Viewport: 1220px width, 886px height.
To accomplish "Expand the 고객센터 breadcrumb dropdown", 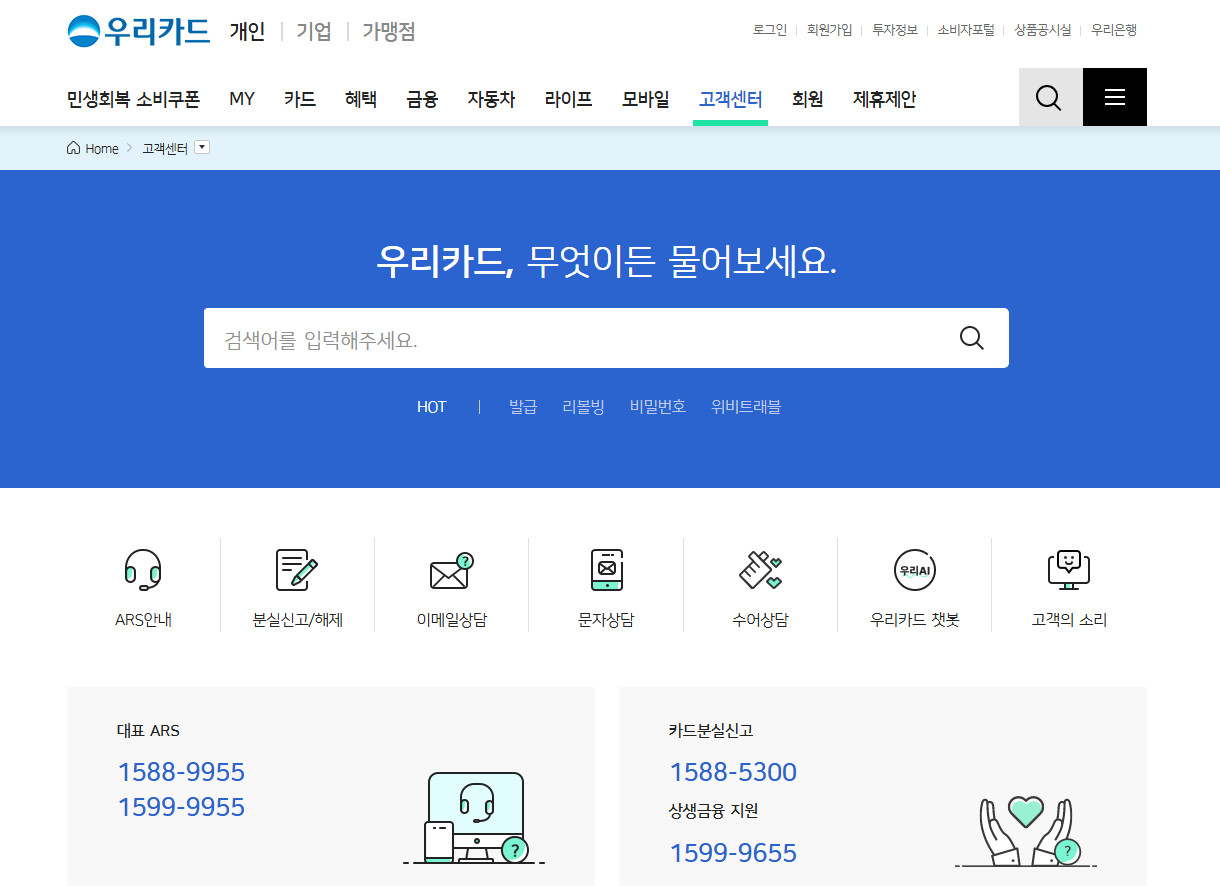I will 202,147.
